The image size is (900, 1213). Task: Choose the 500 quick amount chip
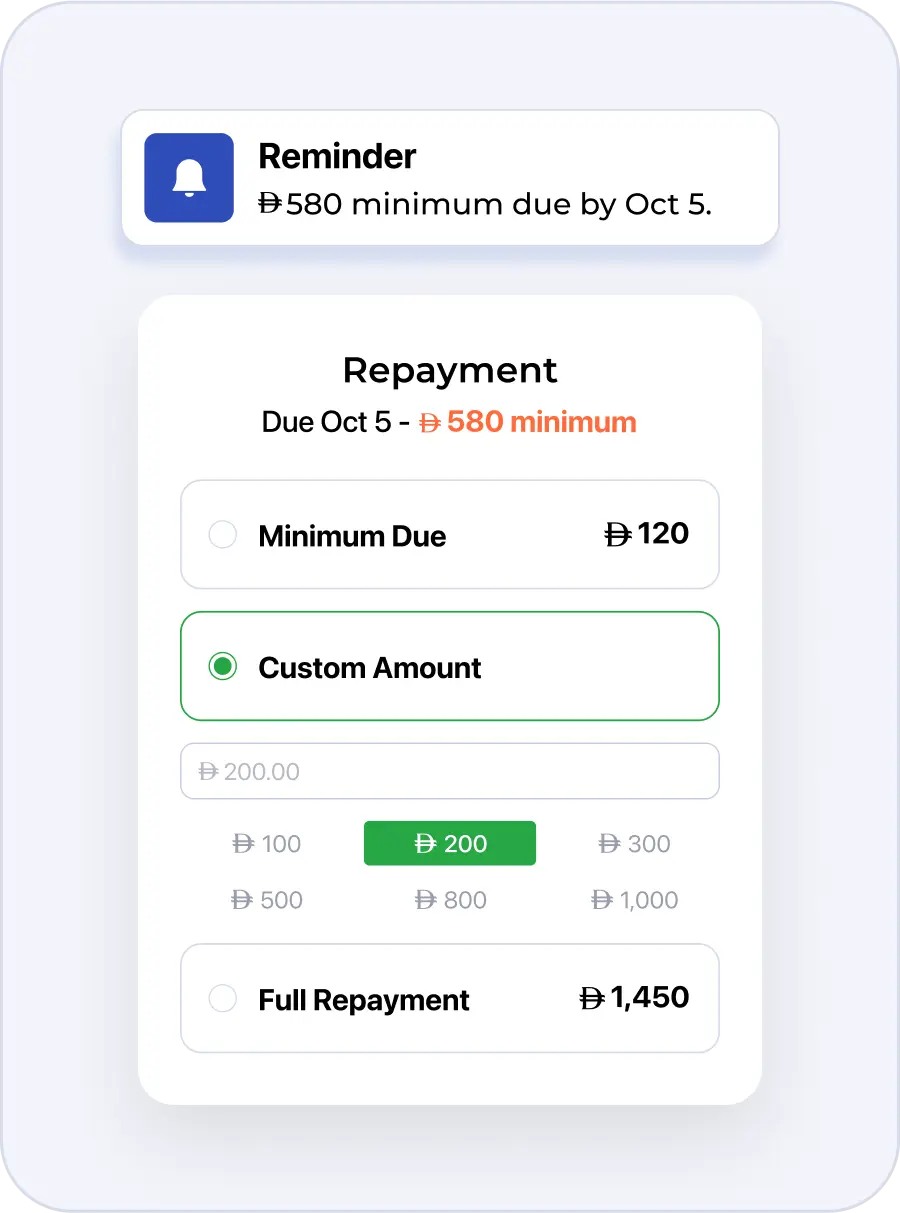pyautogui.click(x=266, y=900)
